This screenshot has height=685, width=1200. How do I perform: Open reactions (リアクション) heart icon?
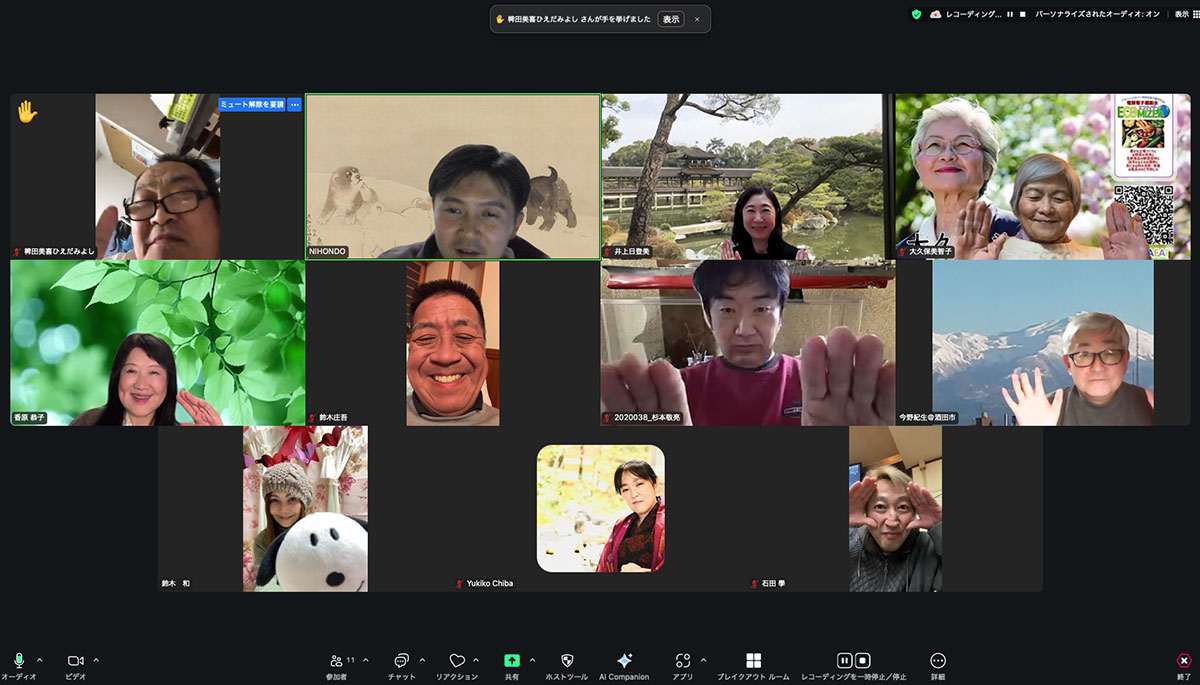(457, 661)
